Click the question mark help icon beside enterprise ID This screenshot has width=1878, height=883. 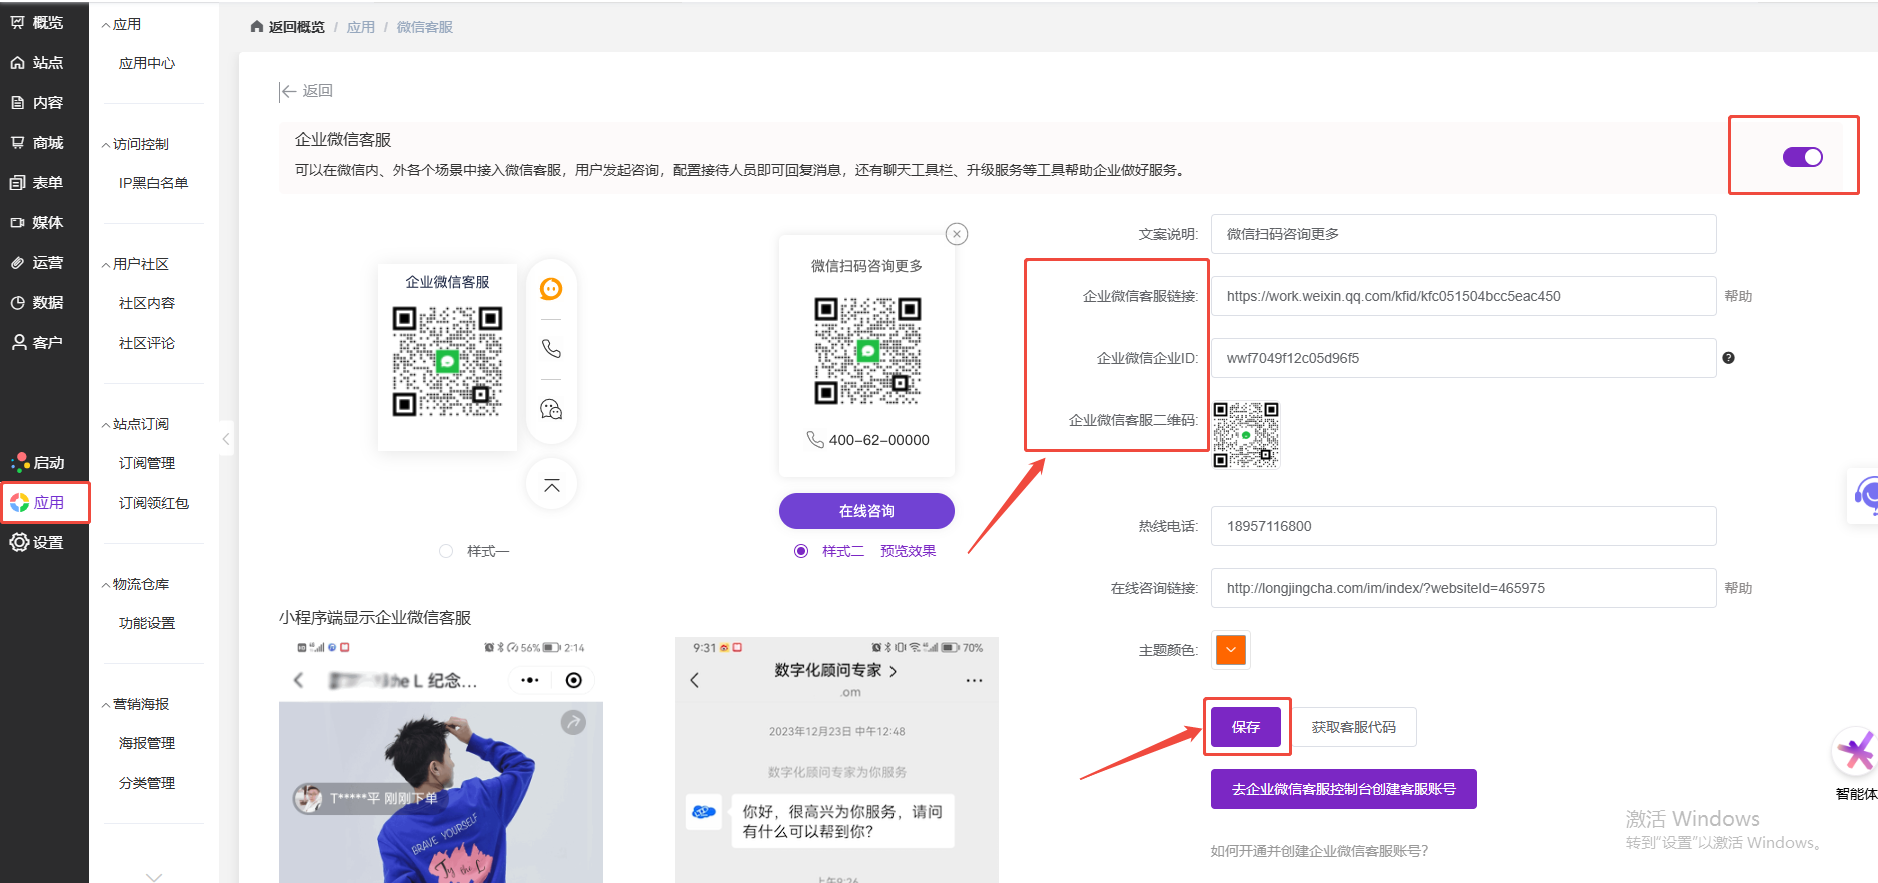coord(1728,358)
